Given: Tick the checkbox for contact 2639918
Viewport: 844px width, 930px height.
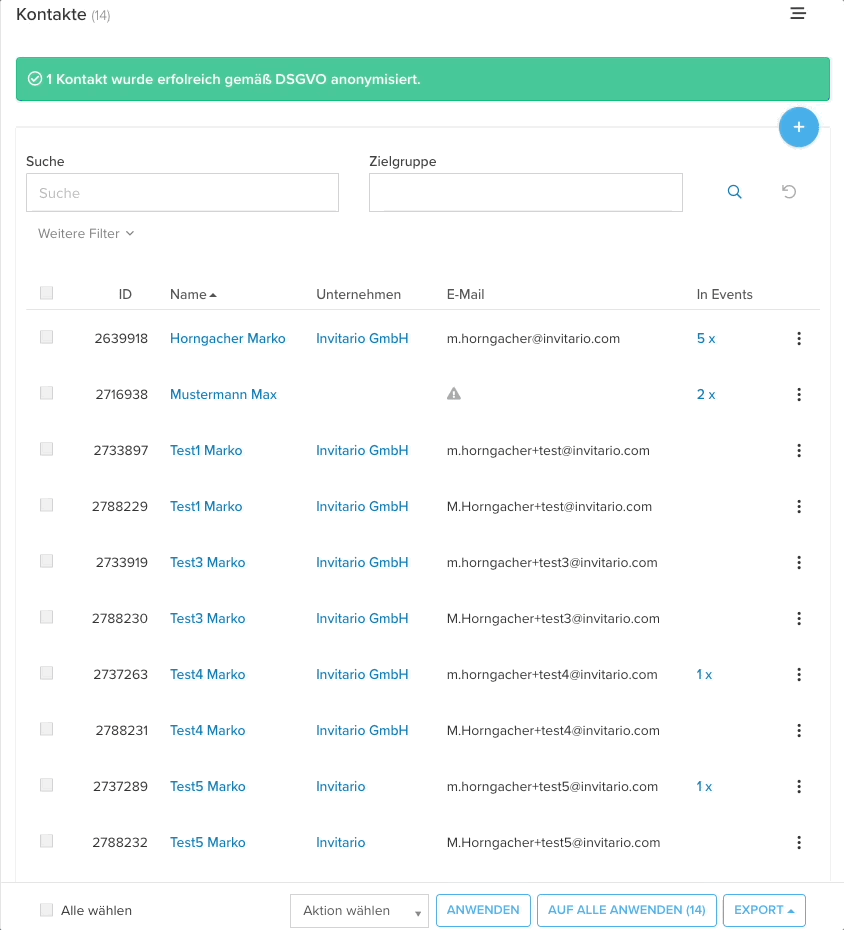Looking at the screenshot, I should pos(46,338).
